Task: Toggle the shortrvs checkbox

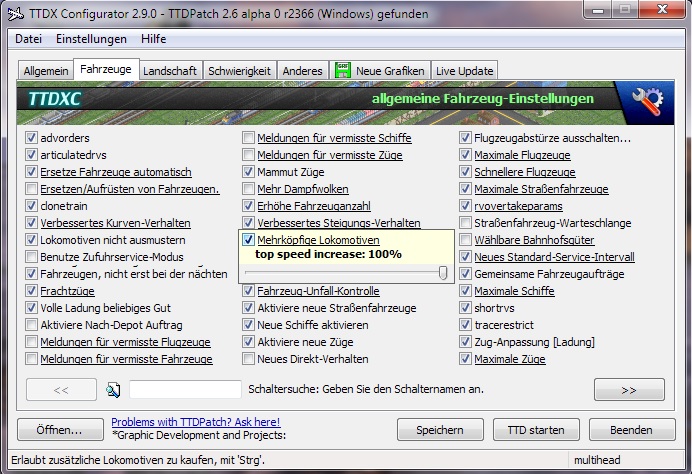Action: (x=465, y=308)
